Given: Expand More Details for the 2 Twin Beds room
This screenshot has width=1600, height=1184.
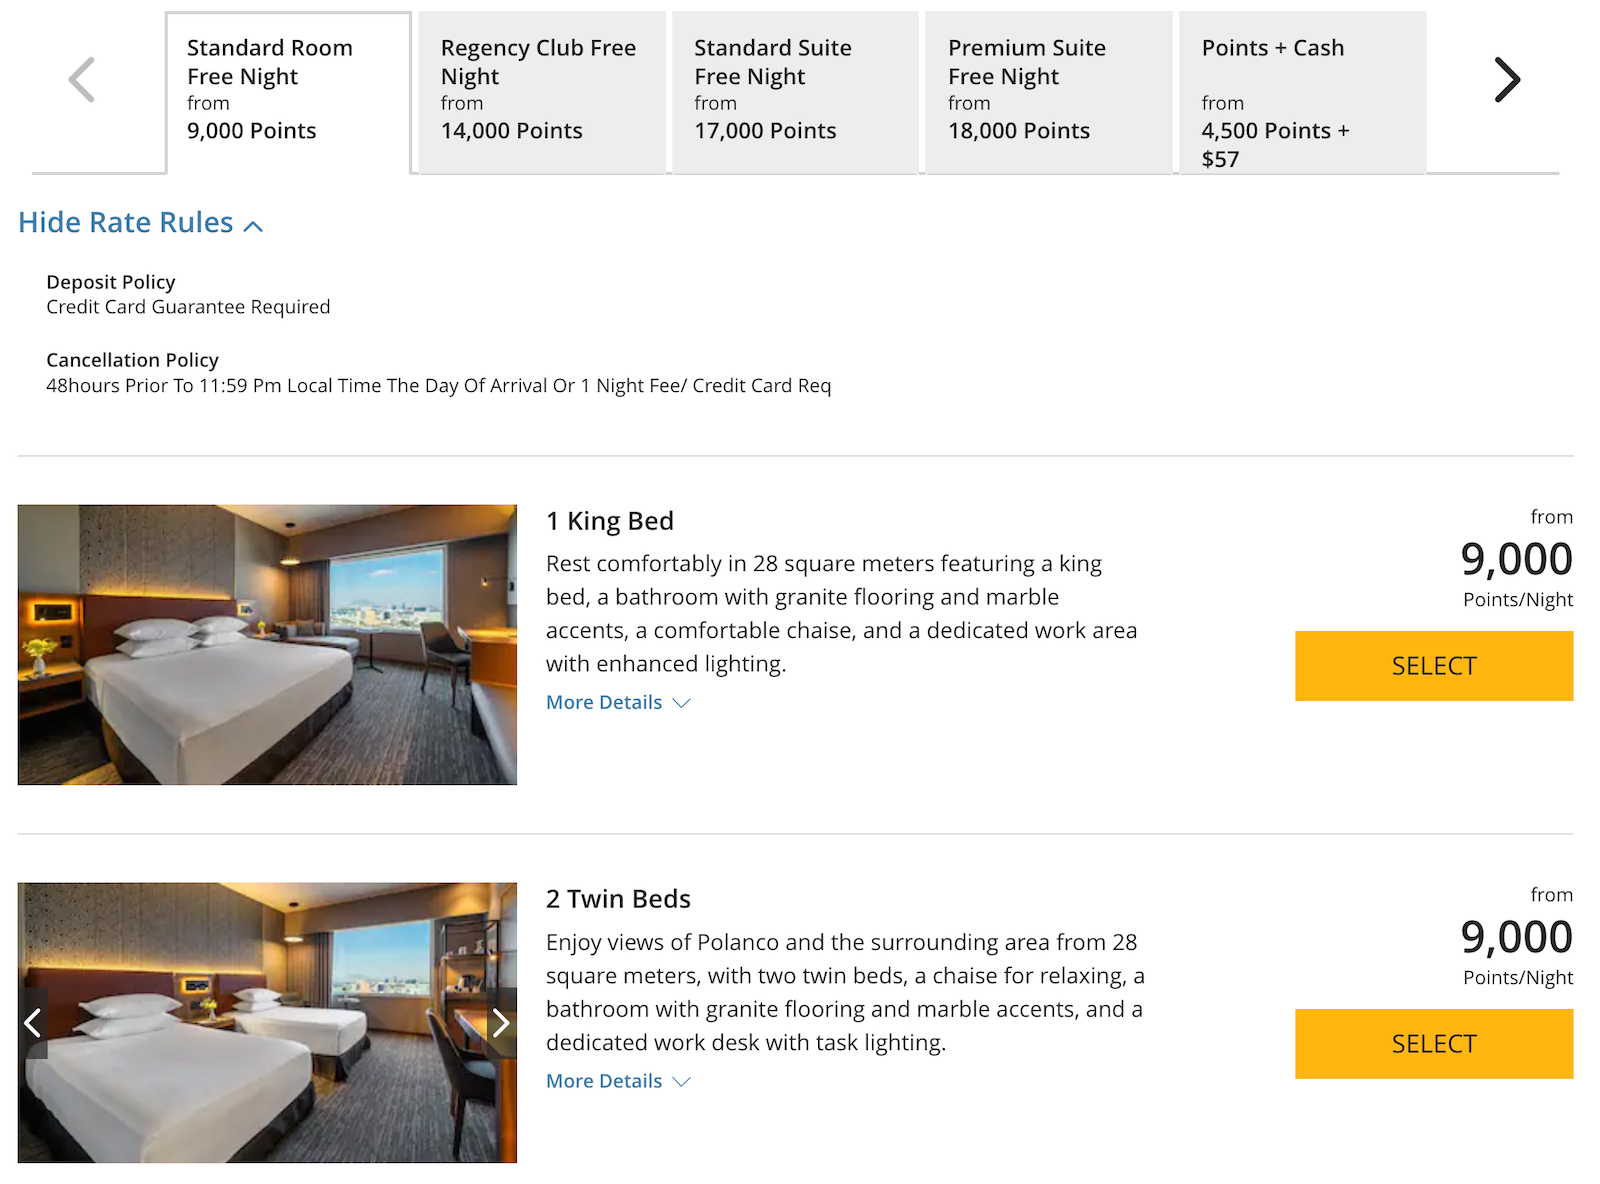Looking at the screenshot, I should pos(604,1081).
